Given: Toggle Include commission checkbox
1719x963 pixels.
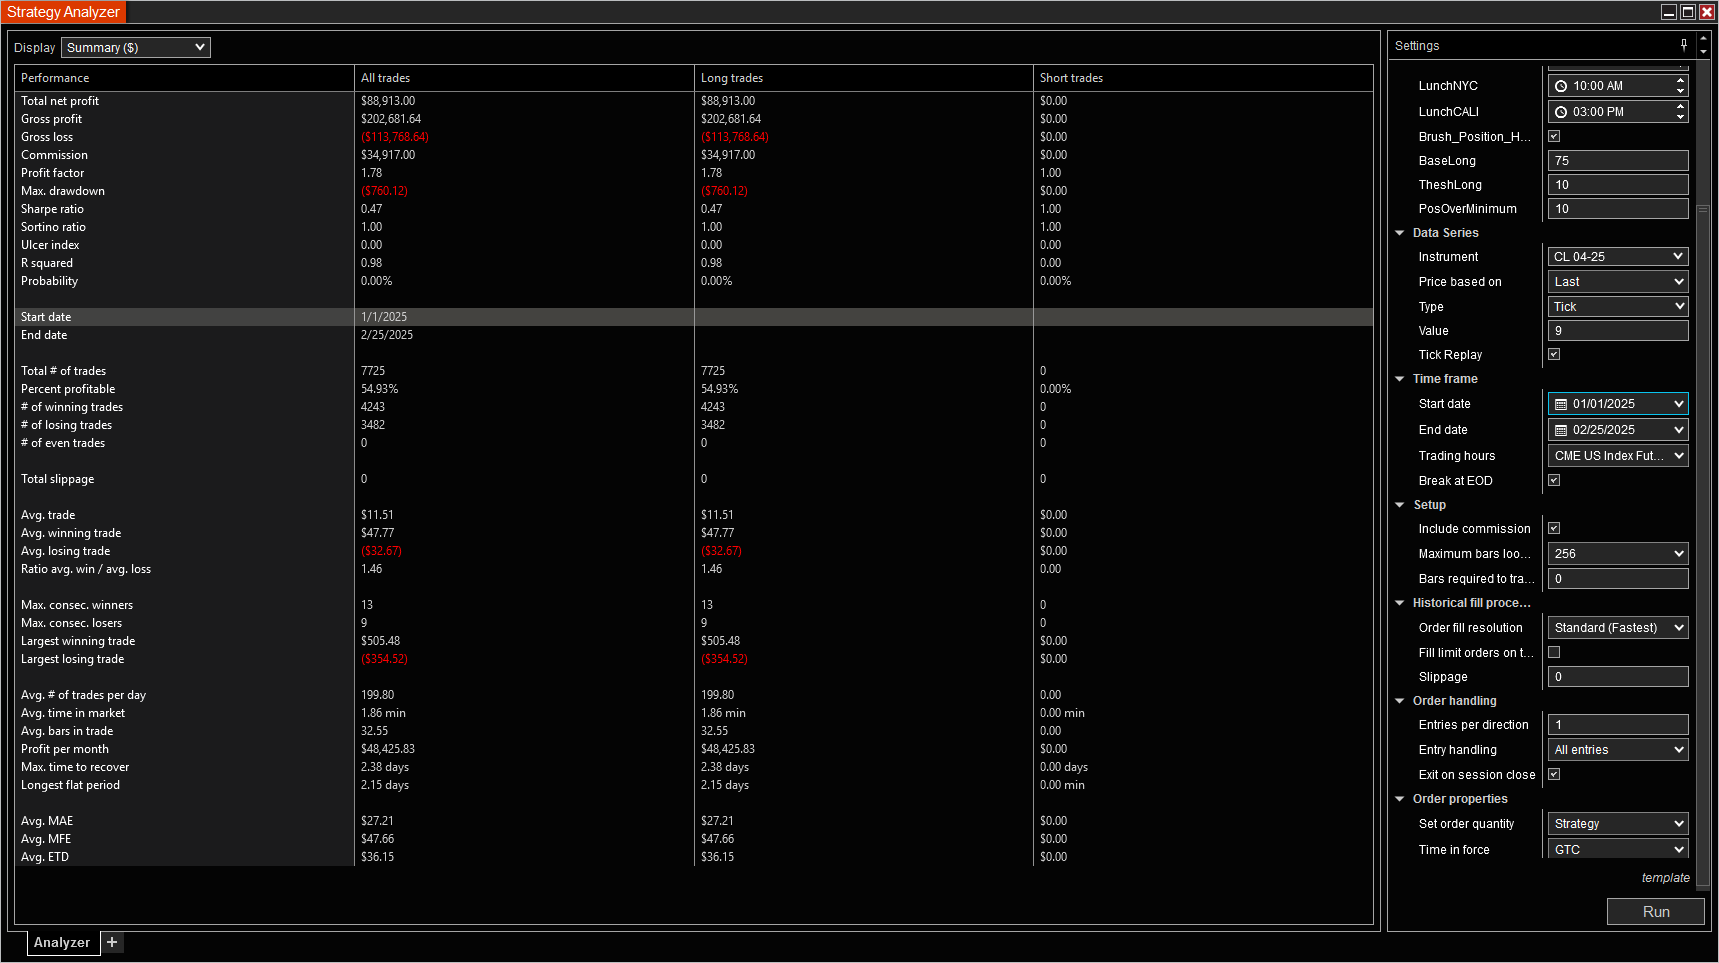Looking at the screenshot, I should tap(1554, 528).
